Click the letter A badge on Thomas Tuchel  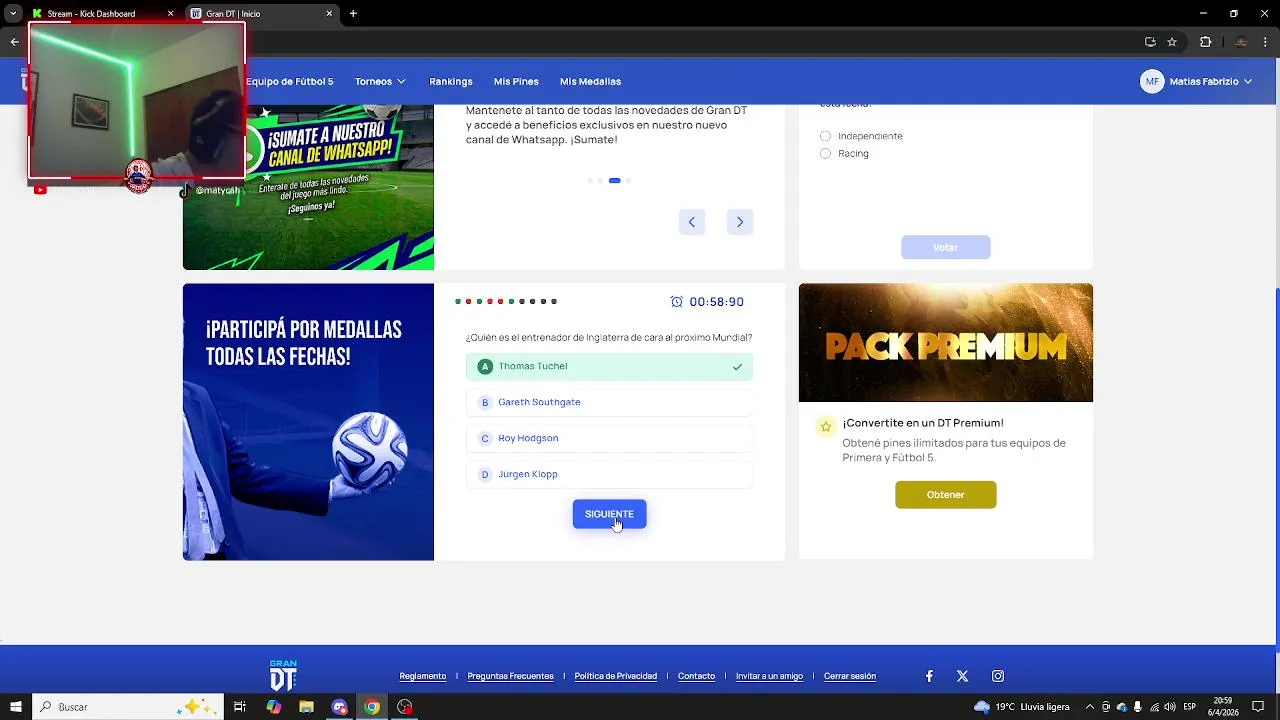click(485, 366)
